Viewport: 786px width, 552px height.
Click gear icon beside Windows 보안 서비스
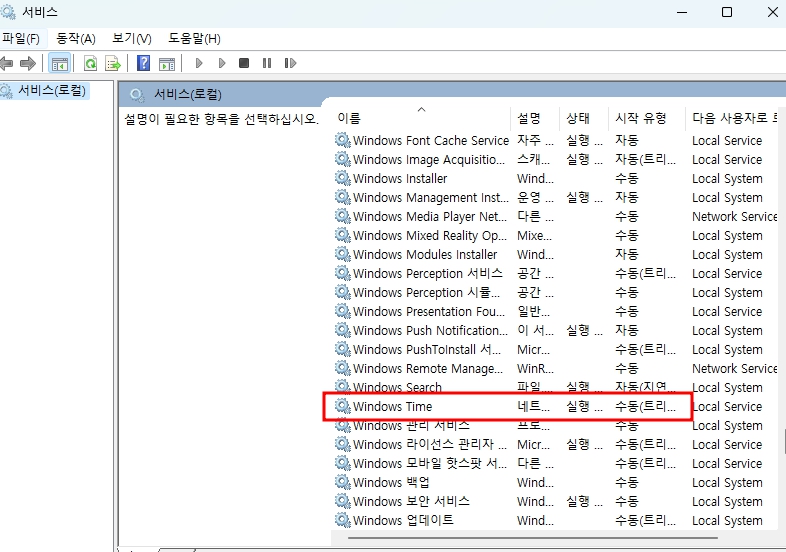(343, 501)
